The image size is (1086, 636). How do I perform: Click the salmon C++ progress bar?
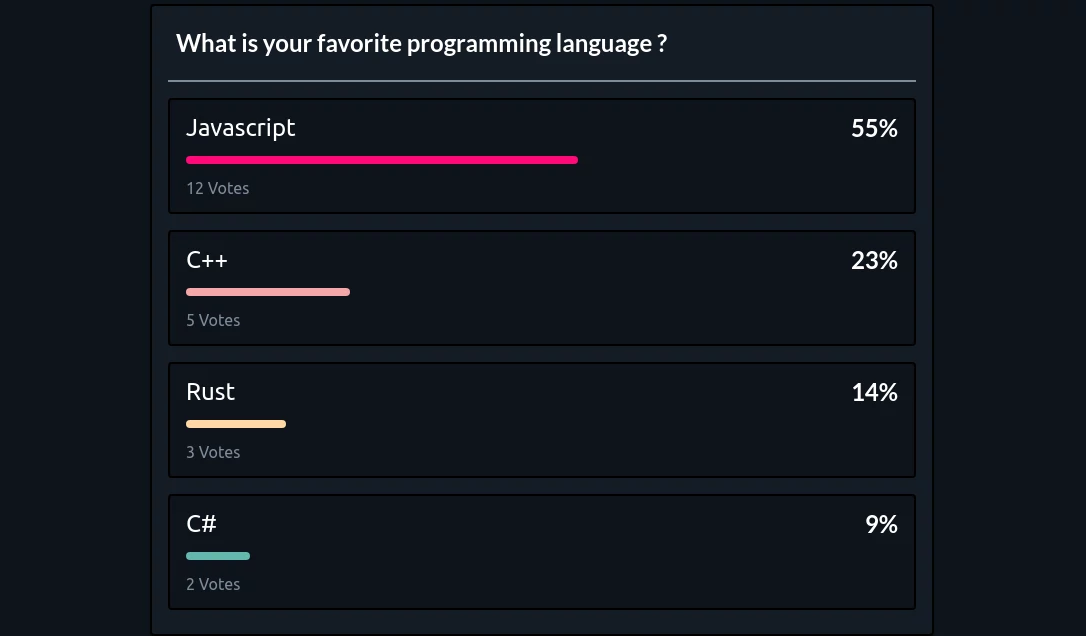coord(268,292)
